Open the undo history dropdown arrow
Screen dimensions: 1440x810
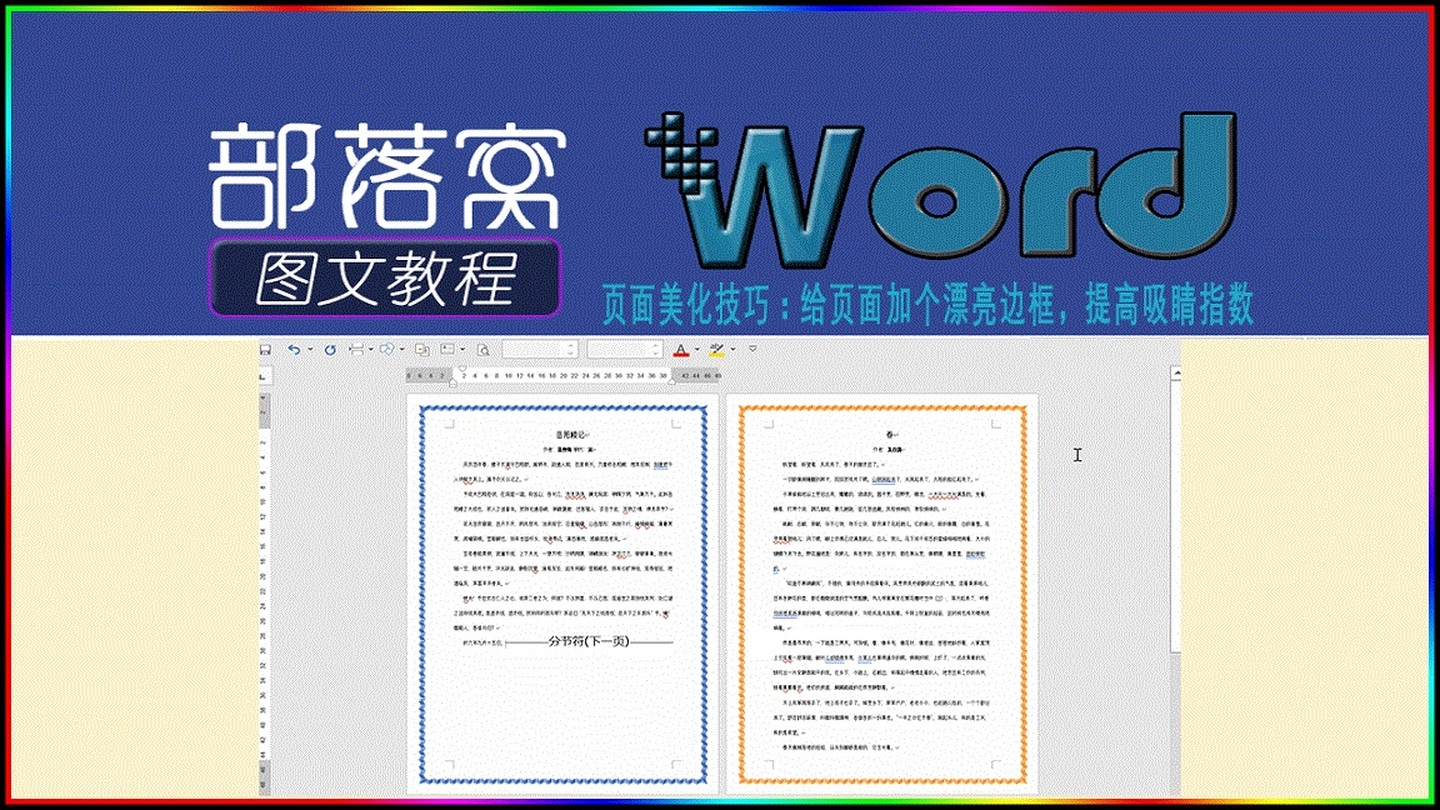tap(310, 350)
